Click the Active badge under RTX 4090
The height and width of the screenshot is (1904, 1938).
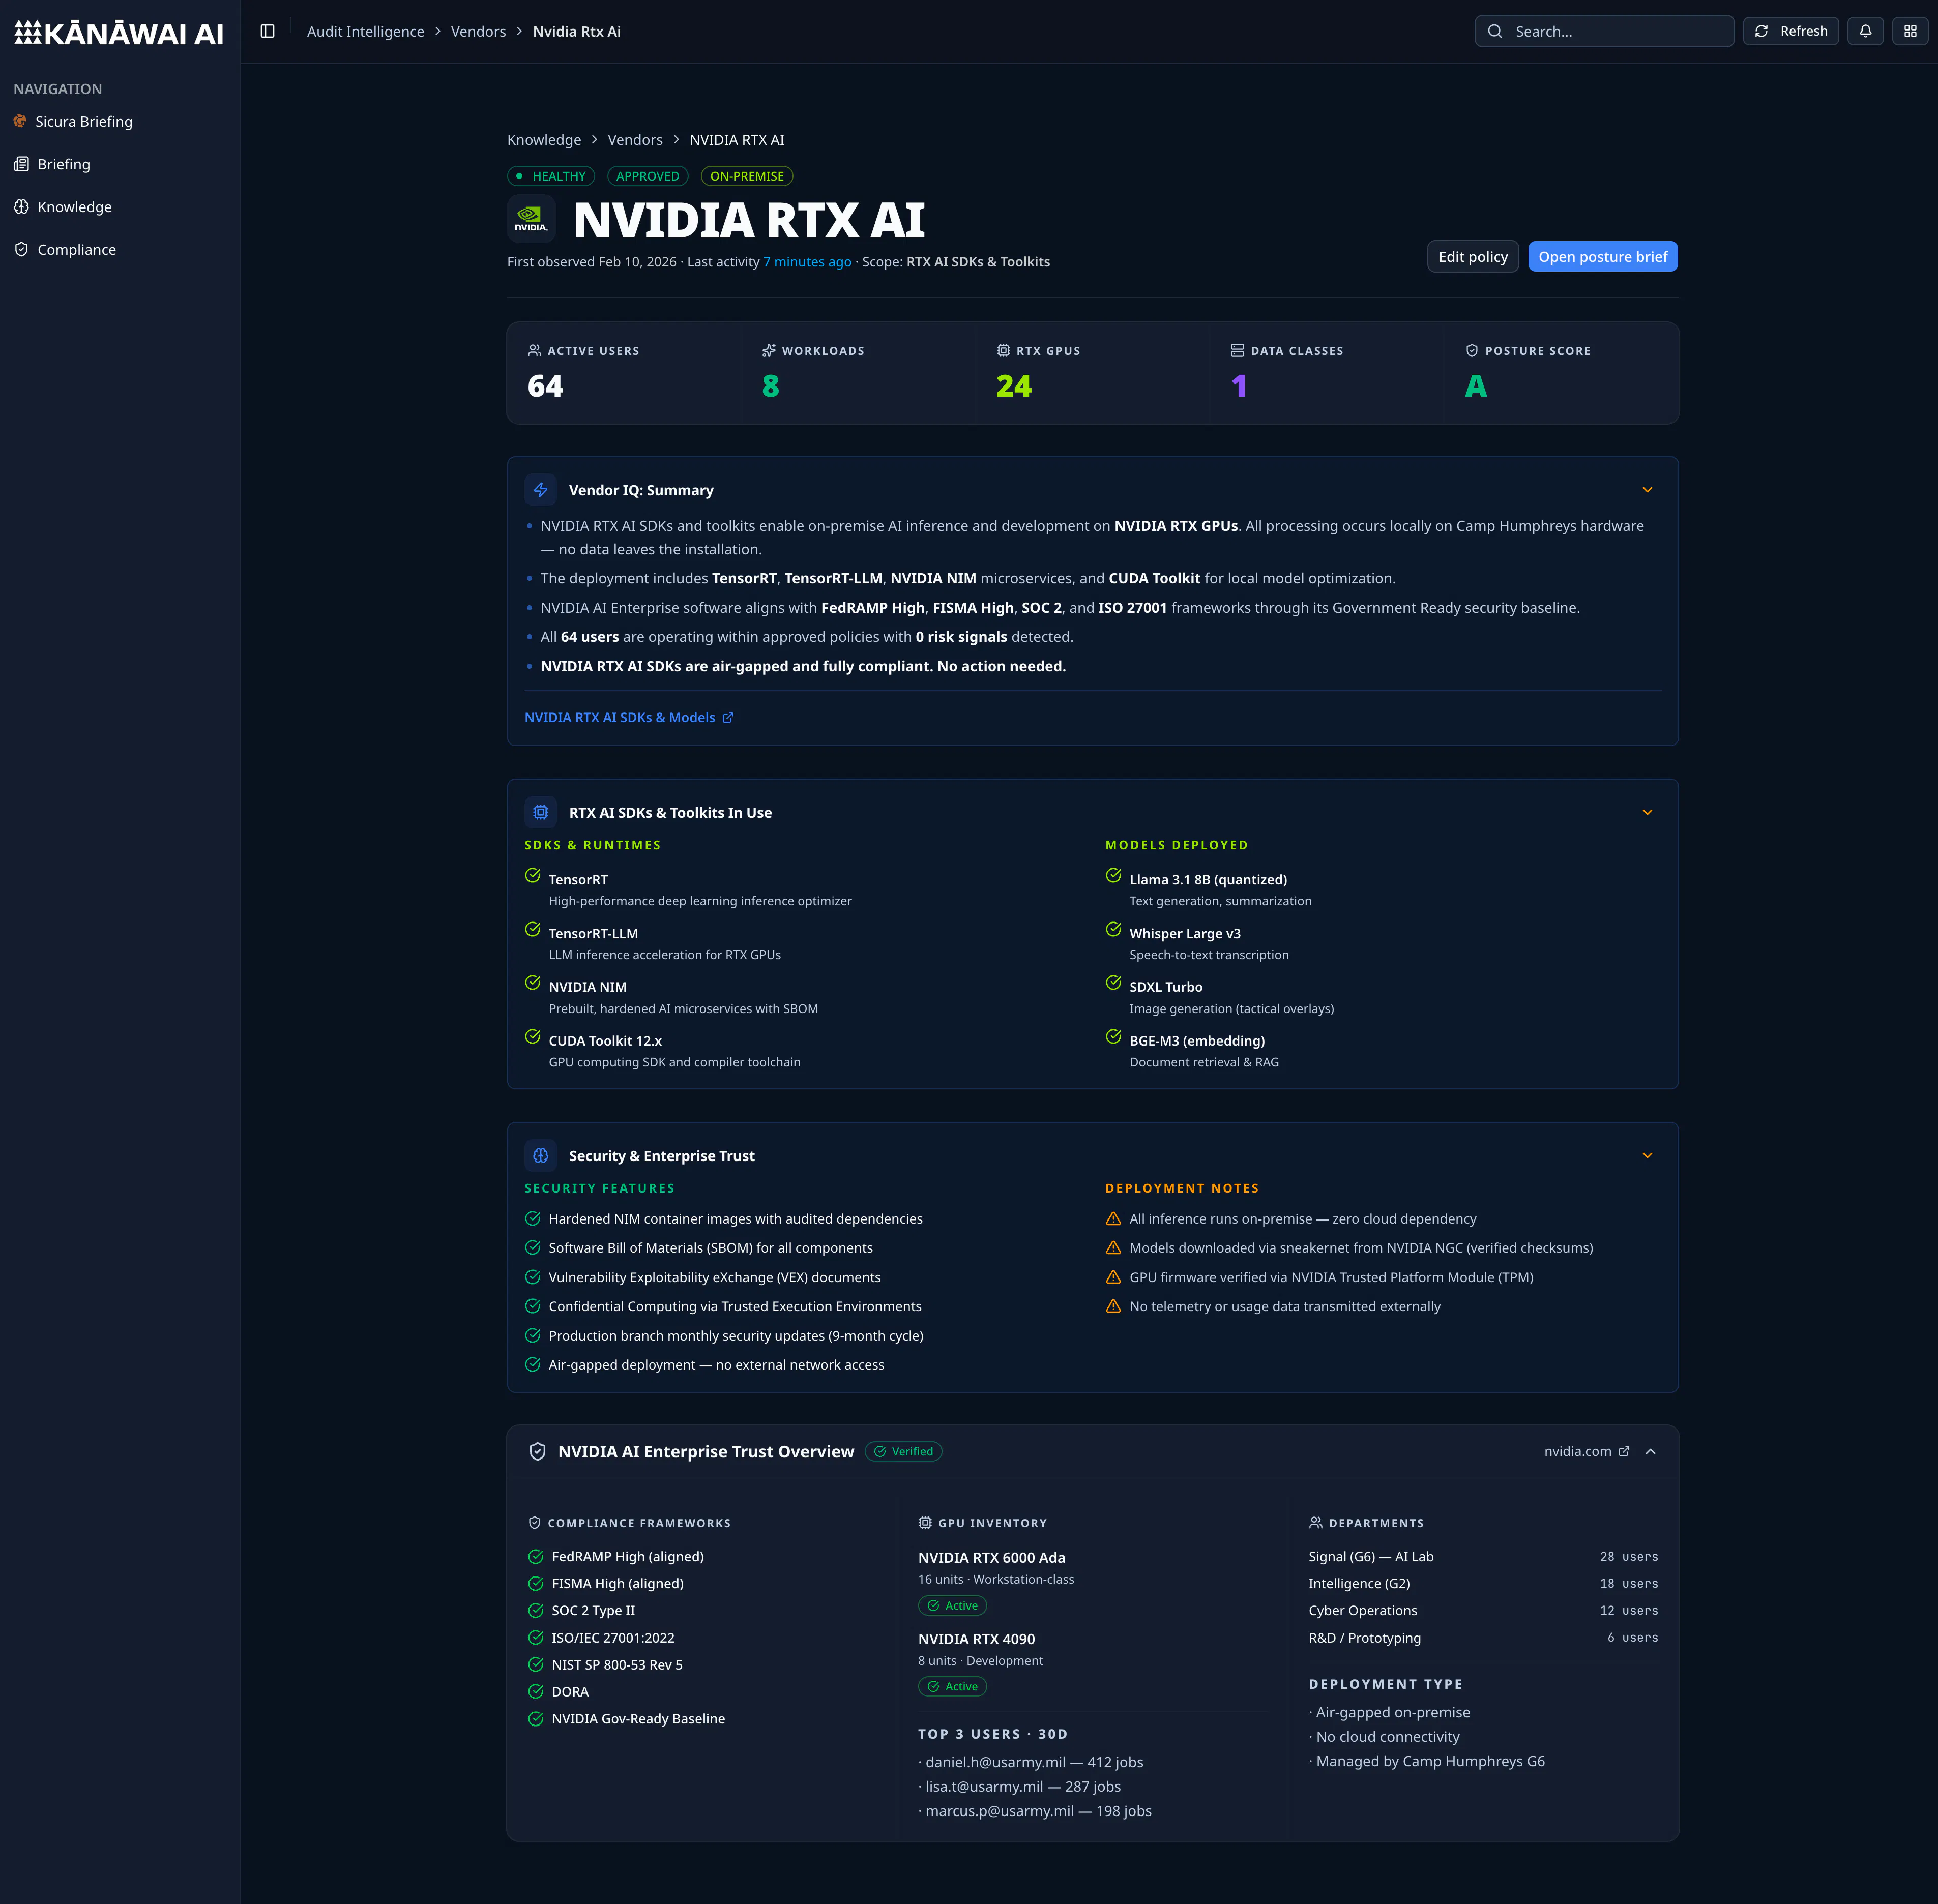pyautogui.click(x=952, y=1686)
